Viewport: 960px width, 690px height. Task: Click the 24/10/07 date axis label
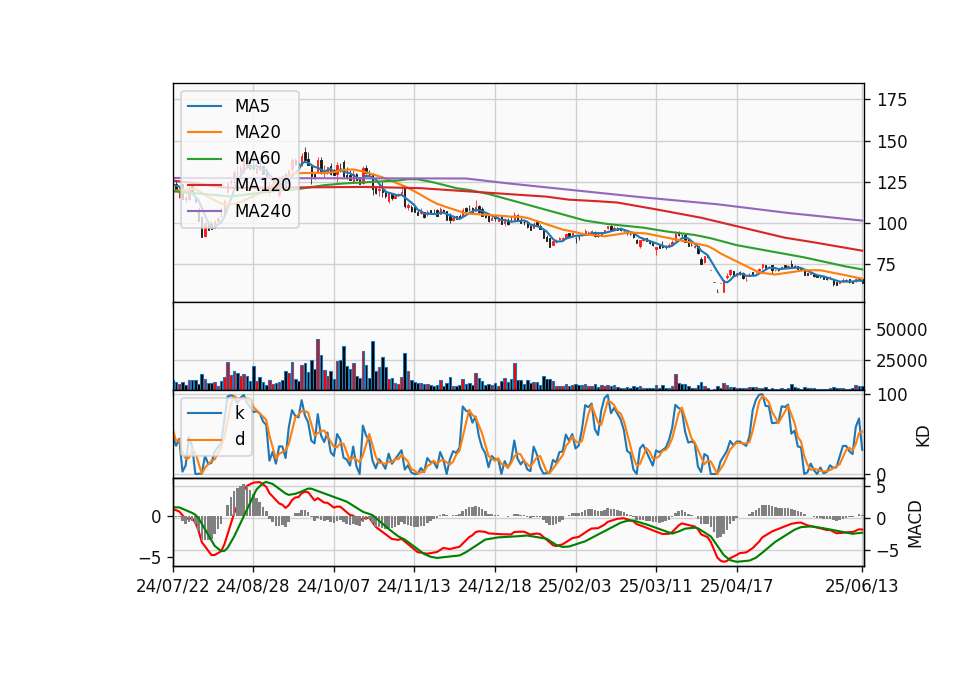[x=334, y=586]
